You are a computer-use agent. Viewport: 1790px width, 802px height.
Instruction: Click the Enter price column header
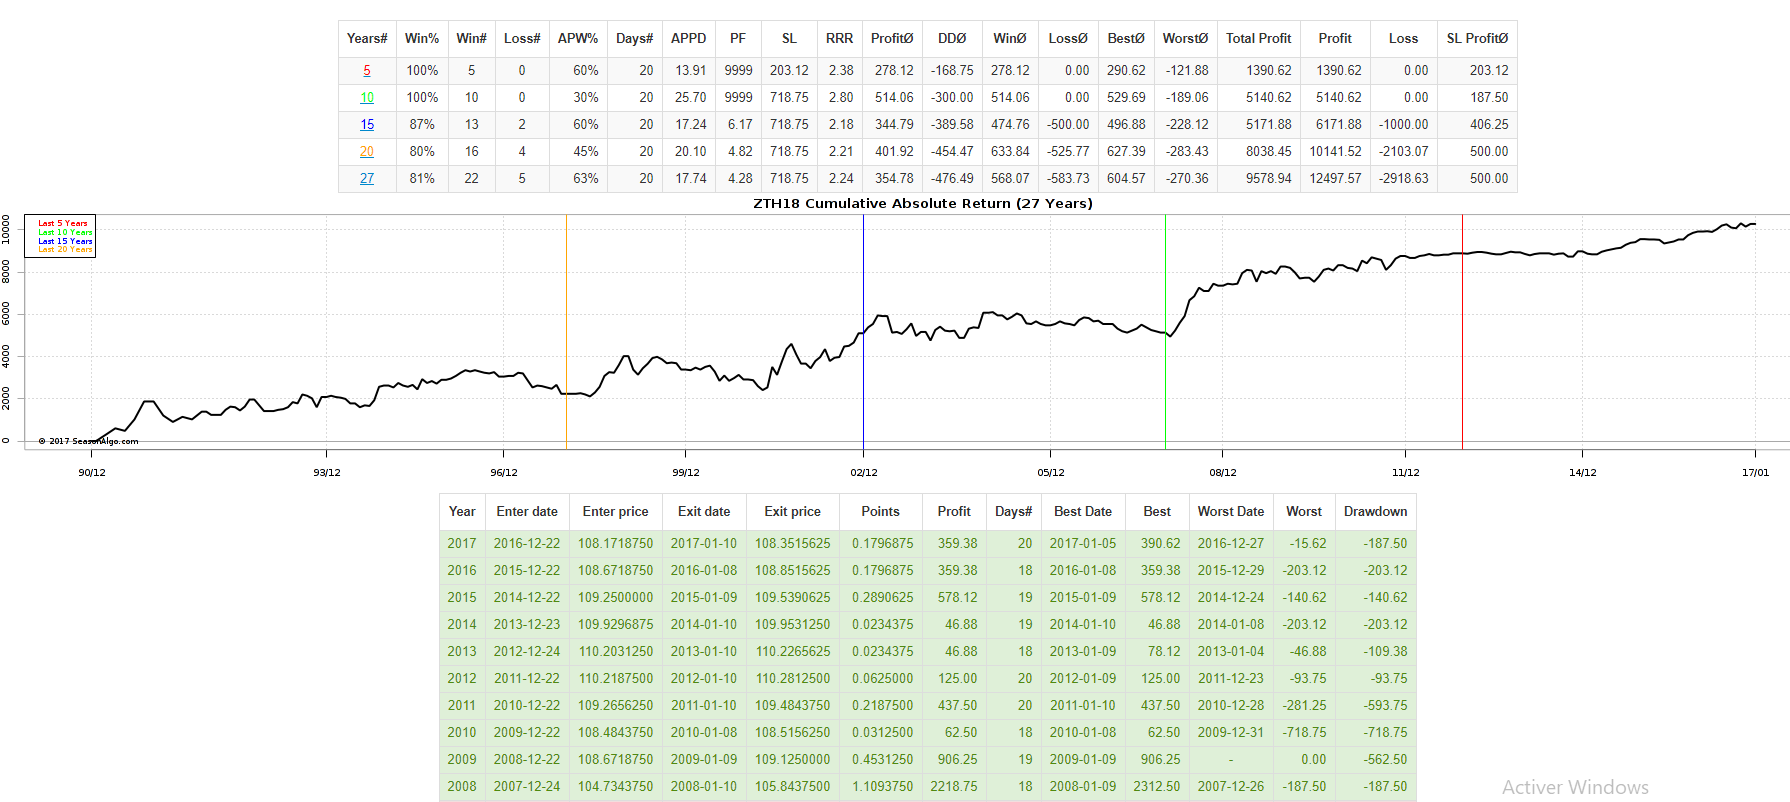point(615,511)
